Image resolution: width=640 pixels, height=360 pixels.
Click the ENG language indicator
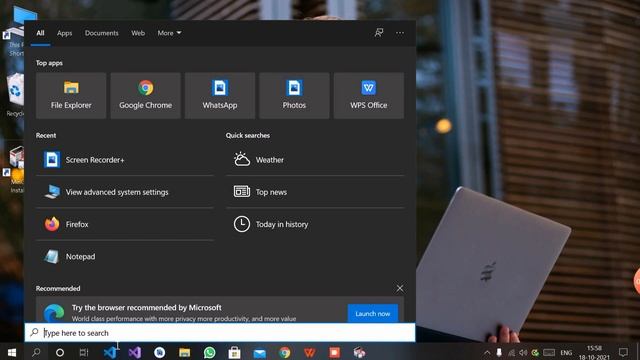click(x=566, y=353)
